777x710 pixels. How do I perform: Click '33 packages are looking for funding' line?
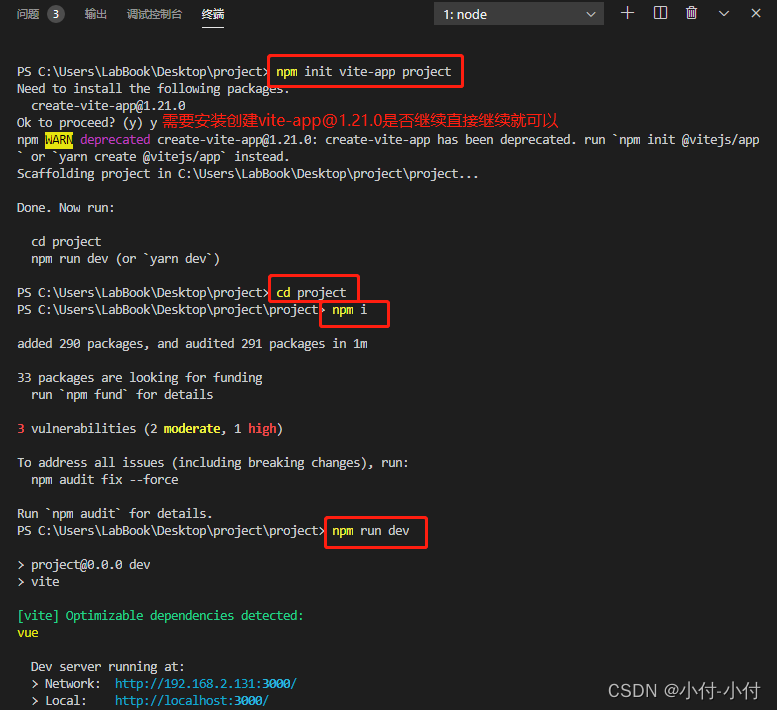pos(139,378)
